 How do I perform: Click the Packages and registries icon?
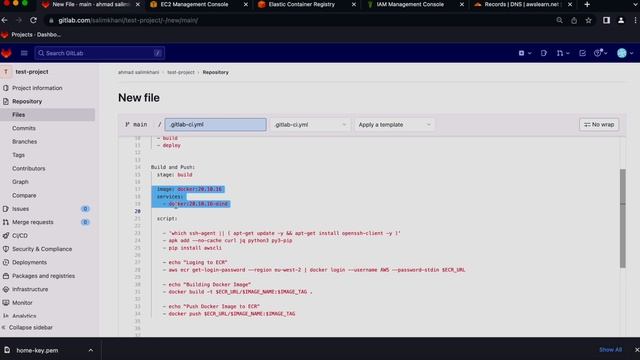pyautogui.click(x=6, y=276)
